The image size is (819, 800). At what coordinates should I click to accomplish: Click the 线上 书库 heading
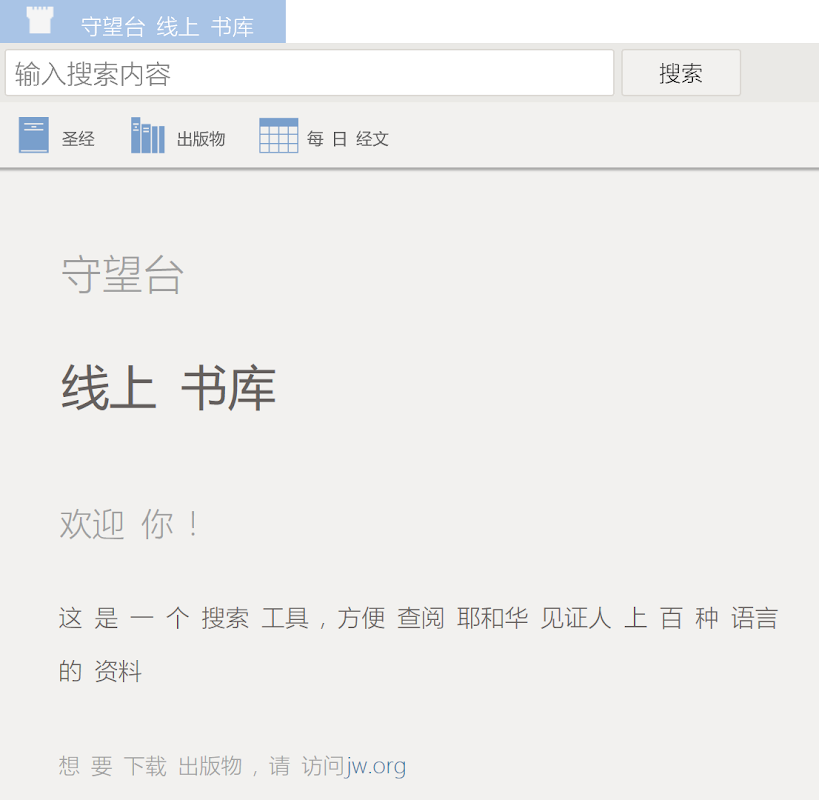click(168, 387)
